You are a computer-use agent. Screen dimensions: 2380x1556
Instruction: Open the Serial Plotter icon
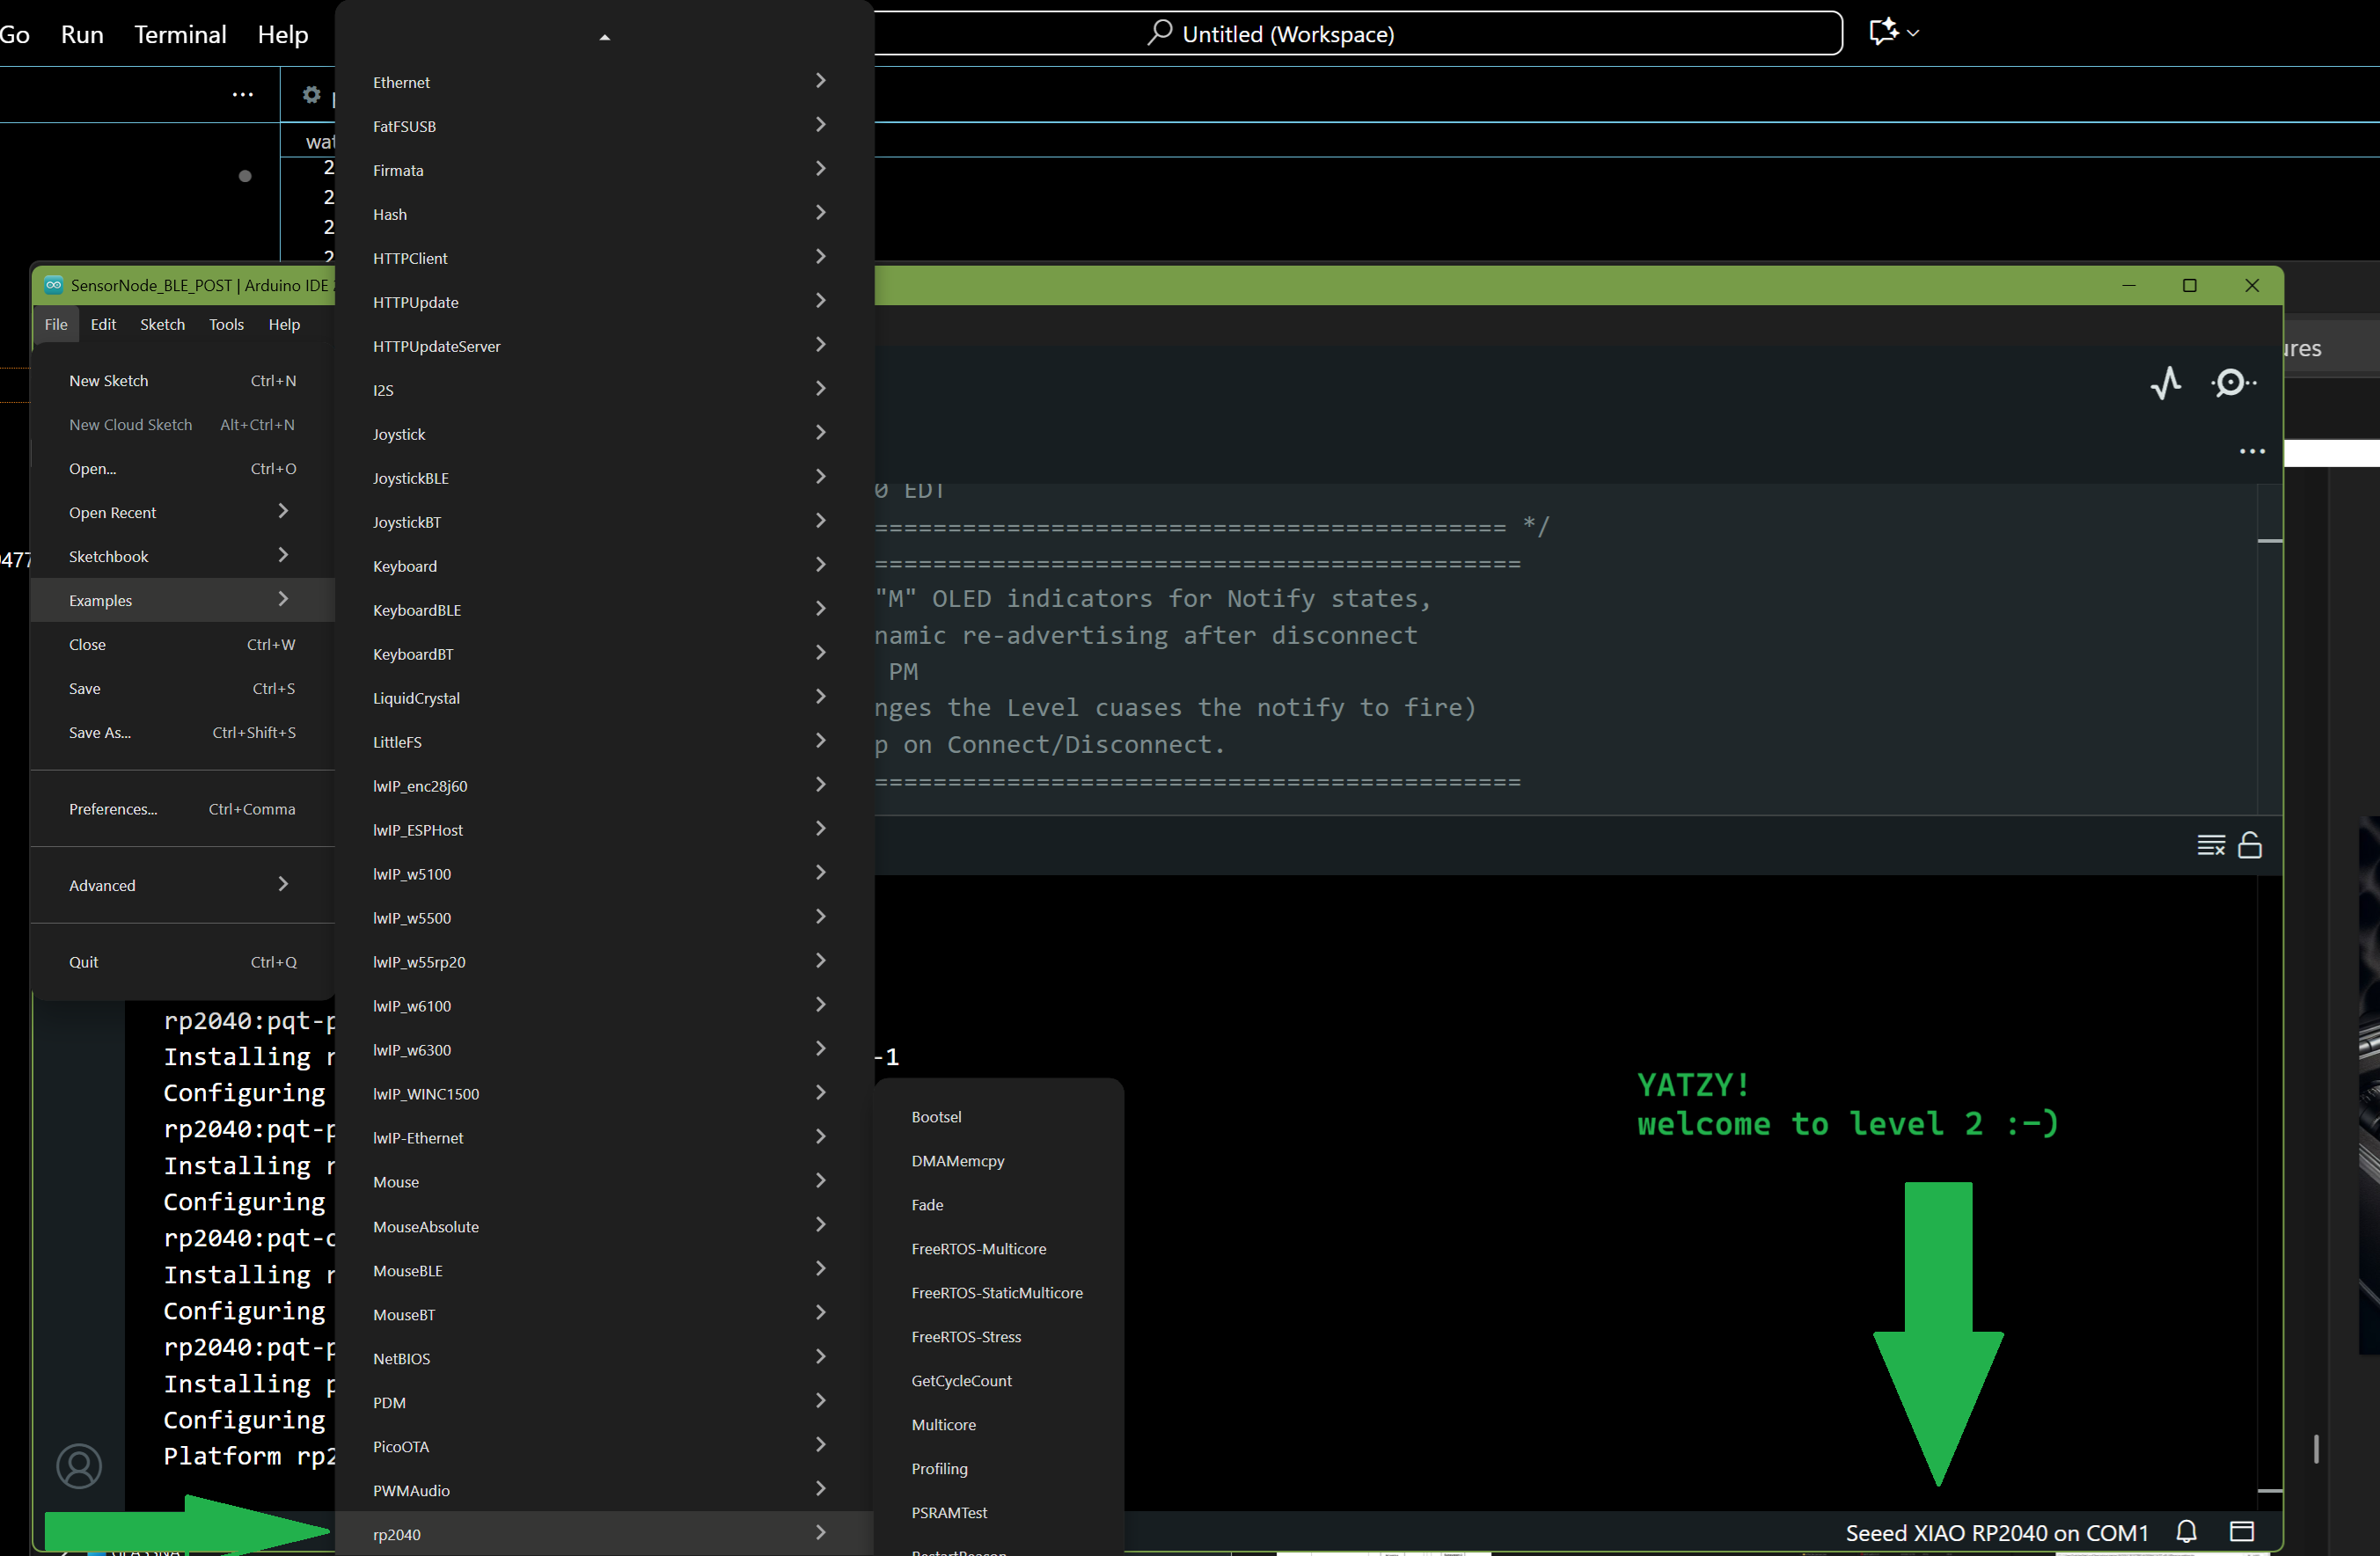2166,383
